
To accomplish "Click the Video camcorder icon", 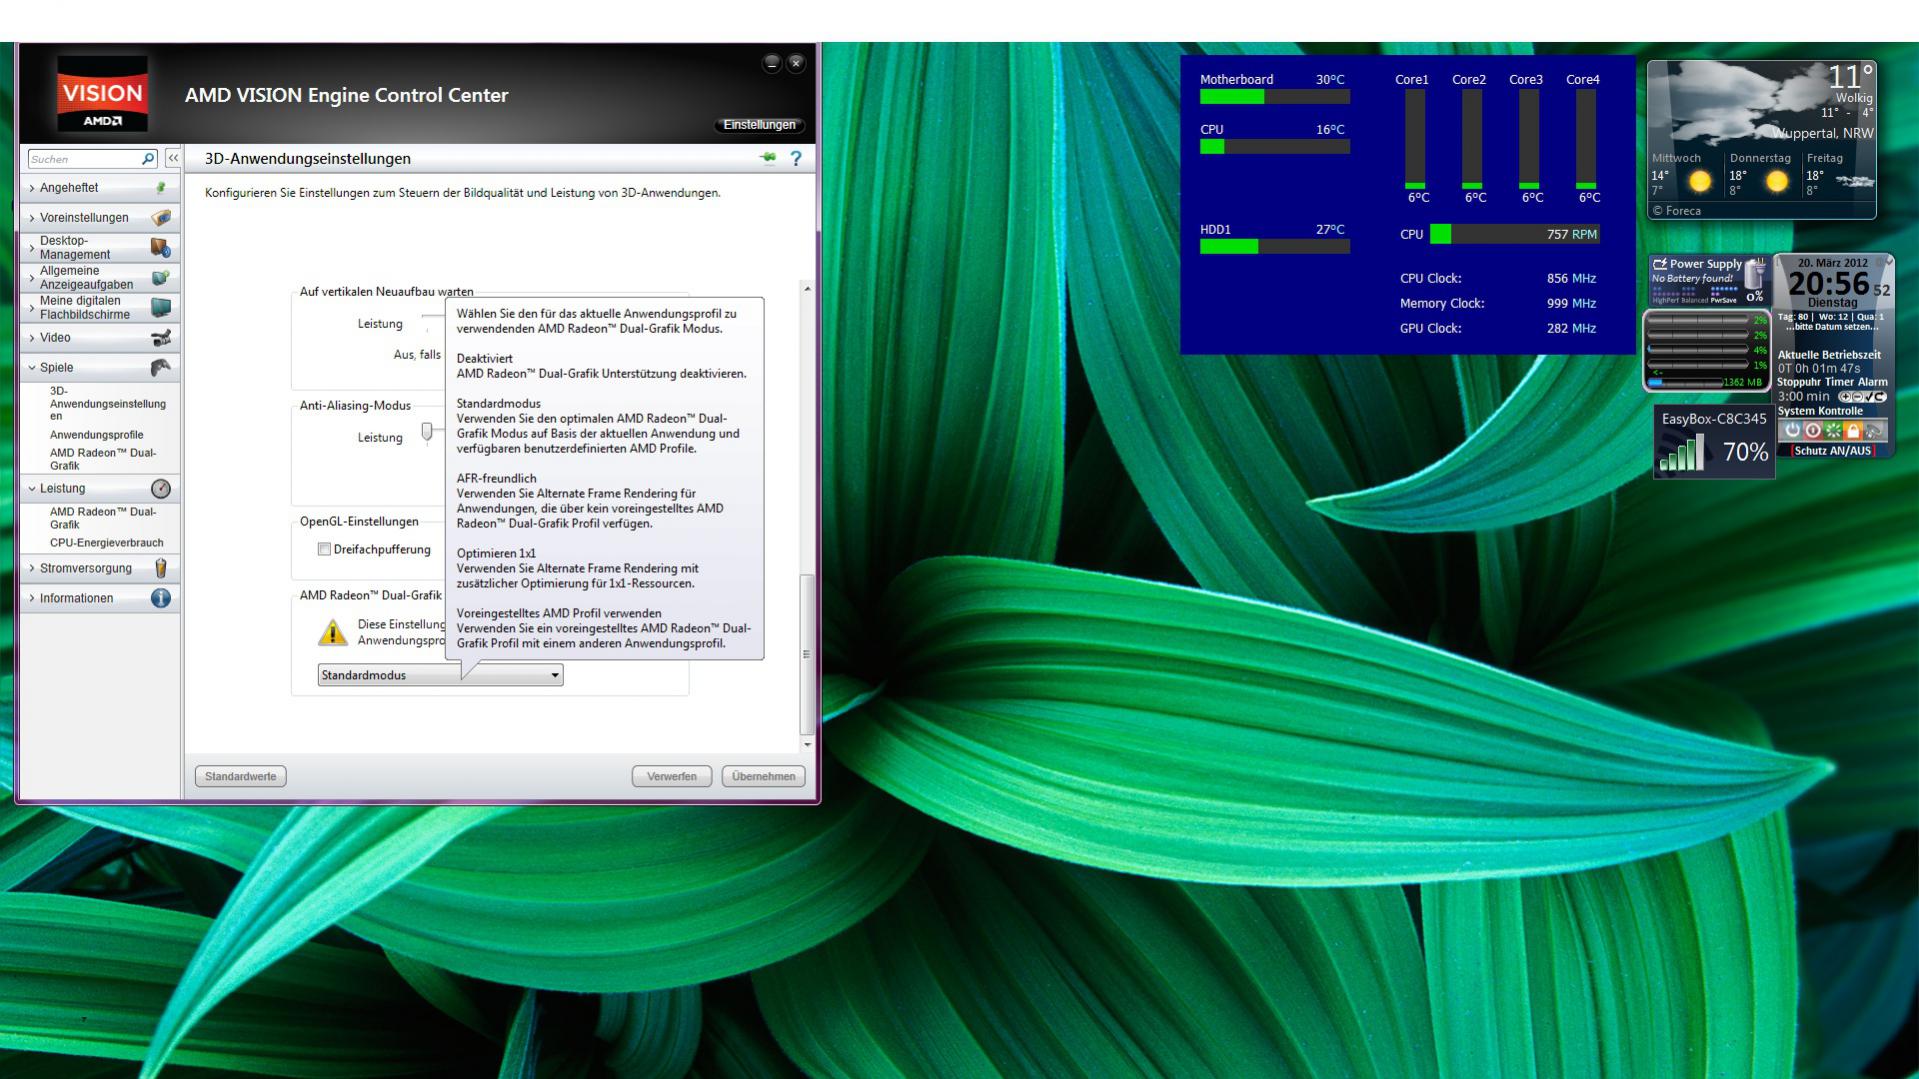I will click(160, 337).
